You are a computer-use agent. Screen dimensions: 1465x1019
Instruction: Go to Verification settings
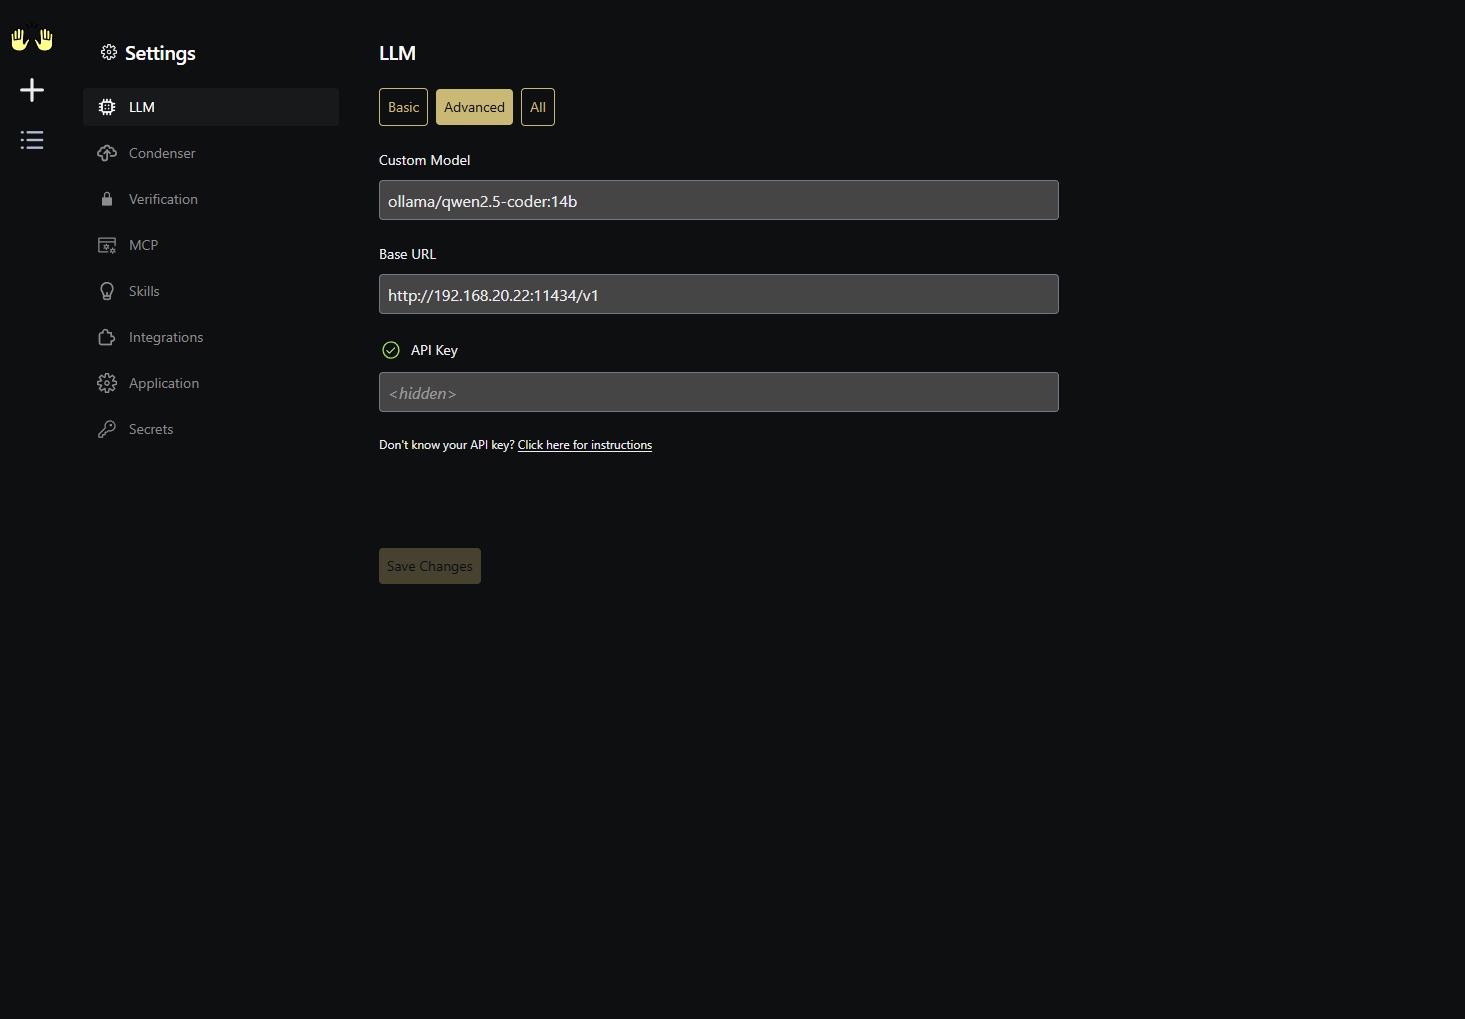coord(211,199)
